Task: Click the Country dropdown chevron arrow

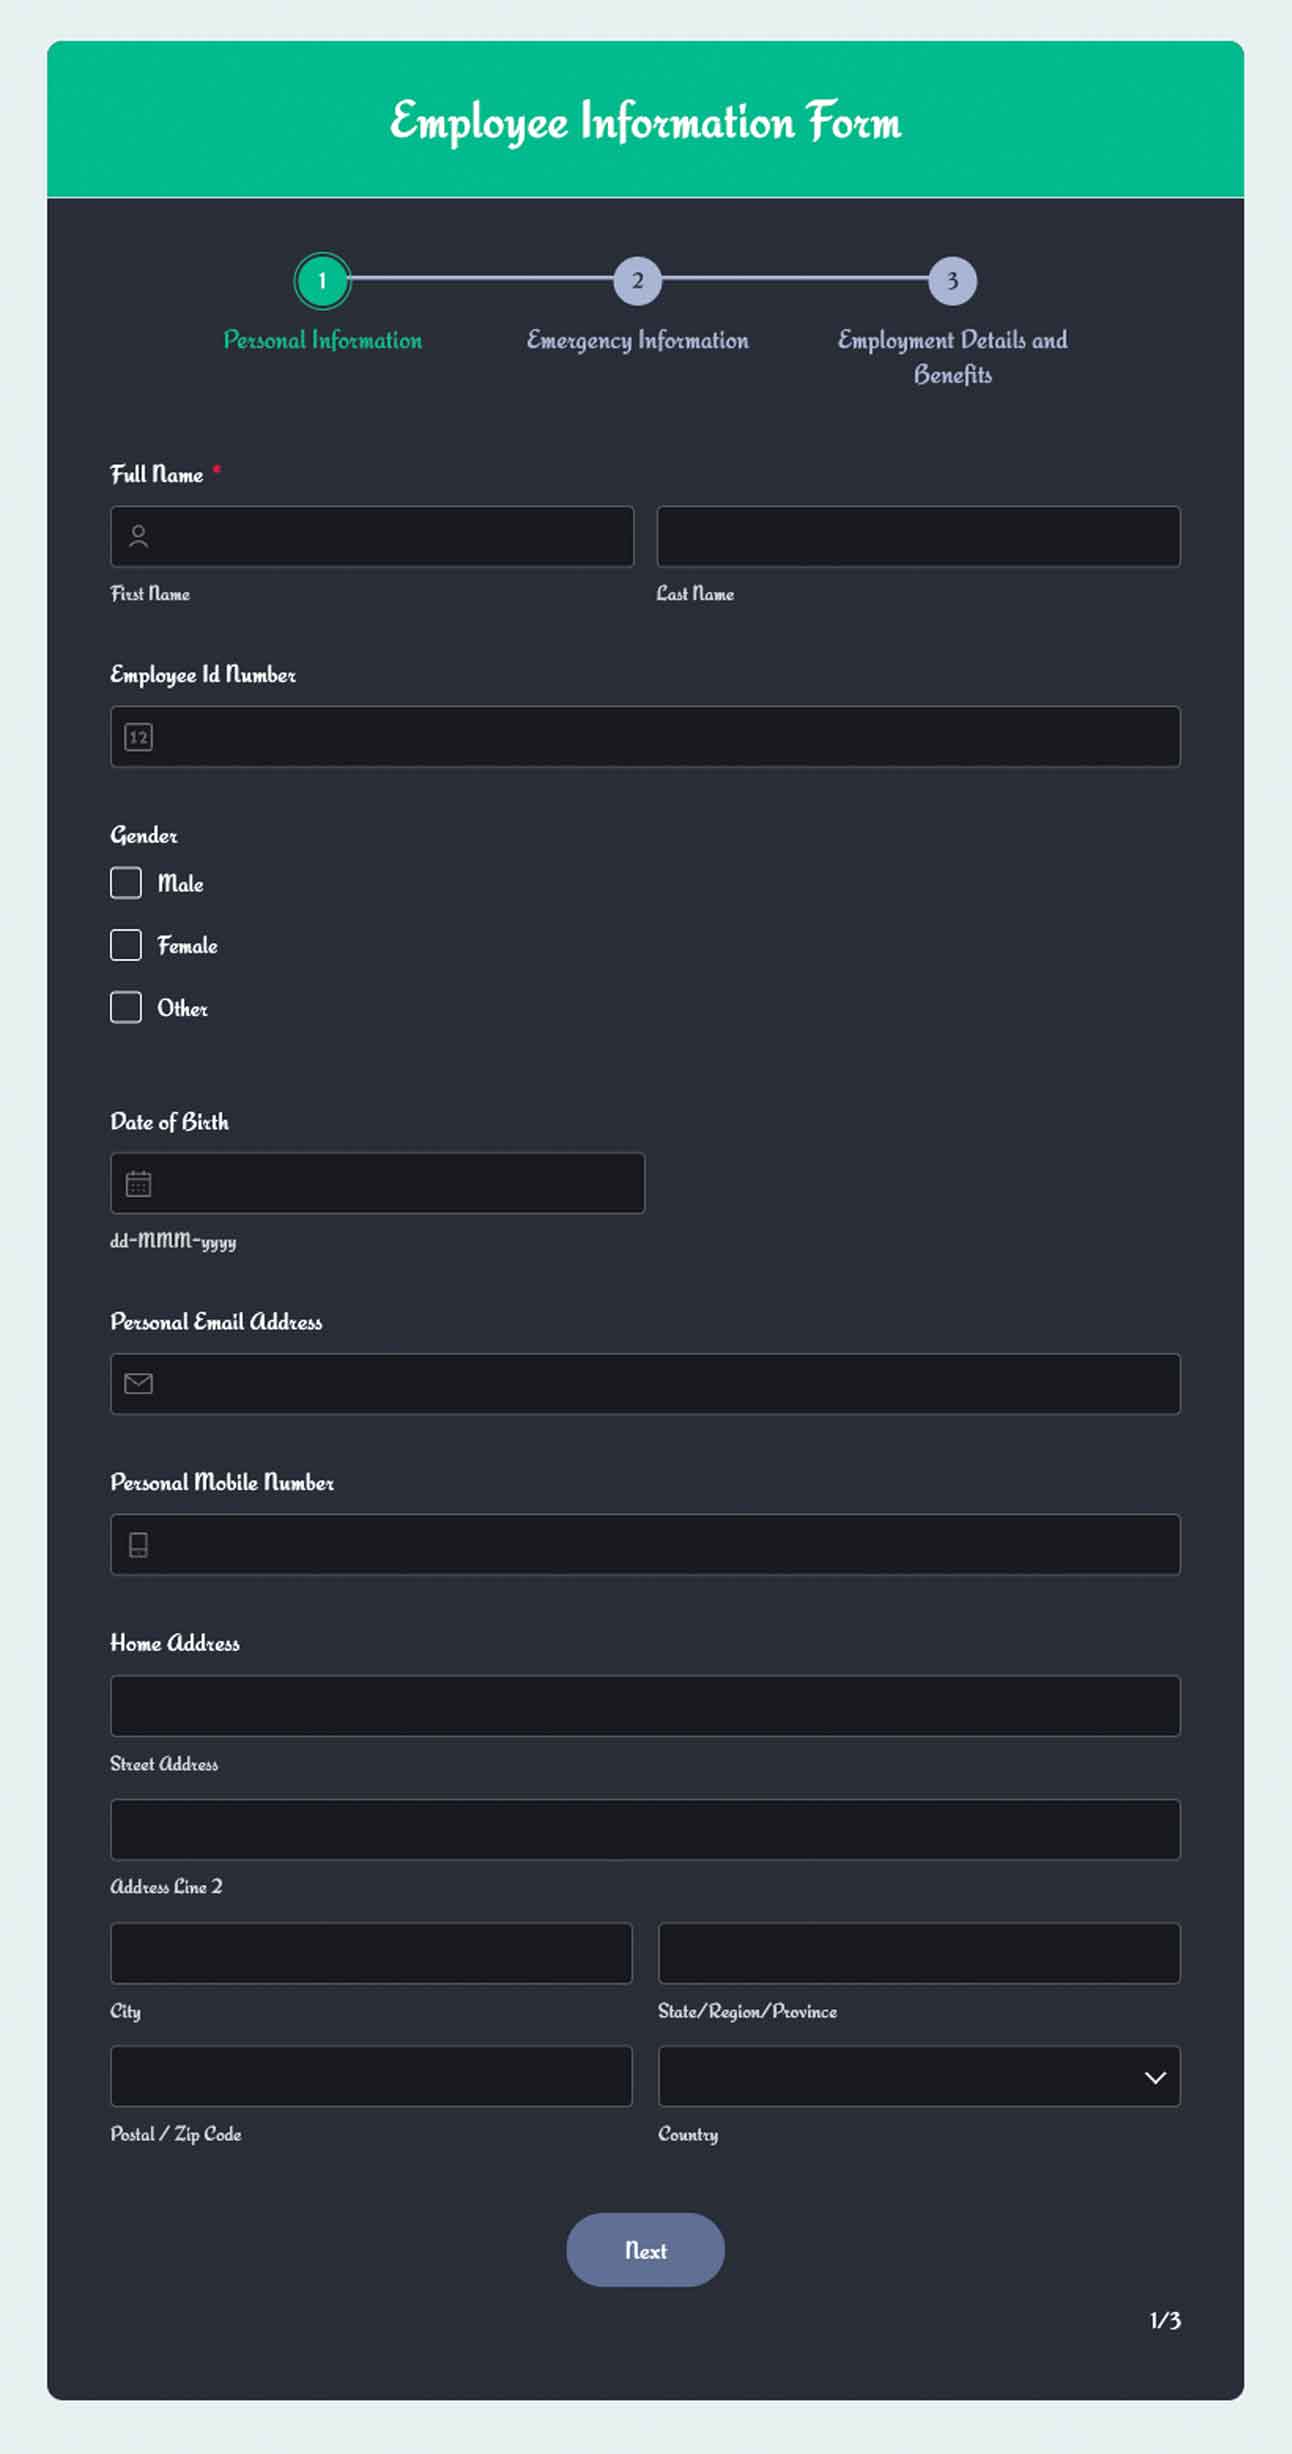Action: pos(1155,2077)
